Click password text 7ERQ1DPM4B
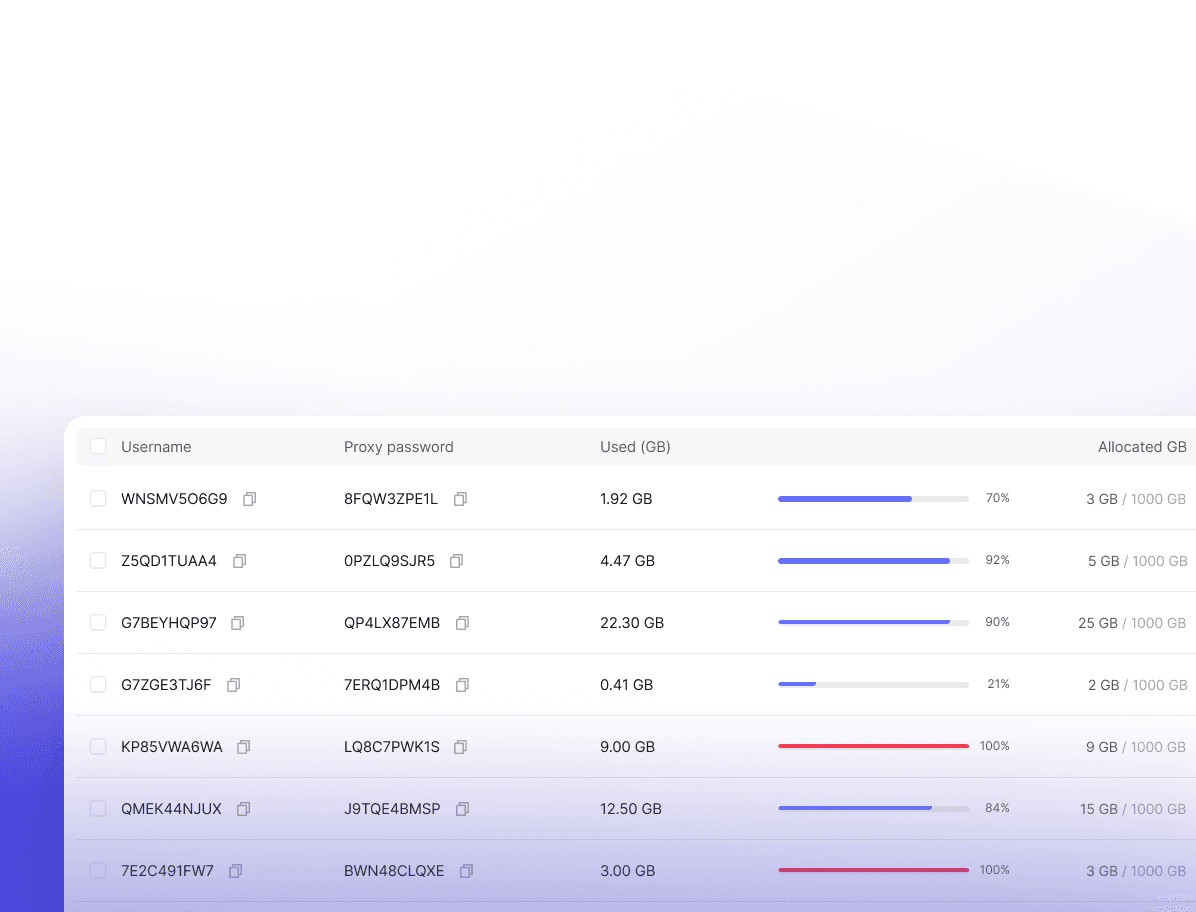This screenshot has width=1196, height=912. coord(392,685)
